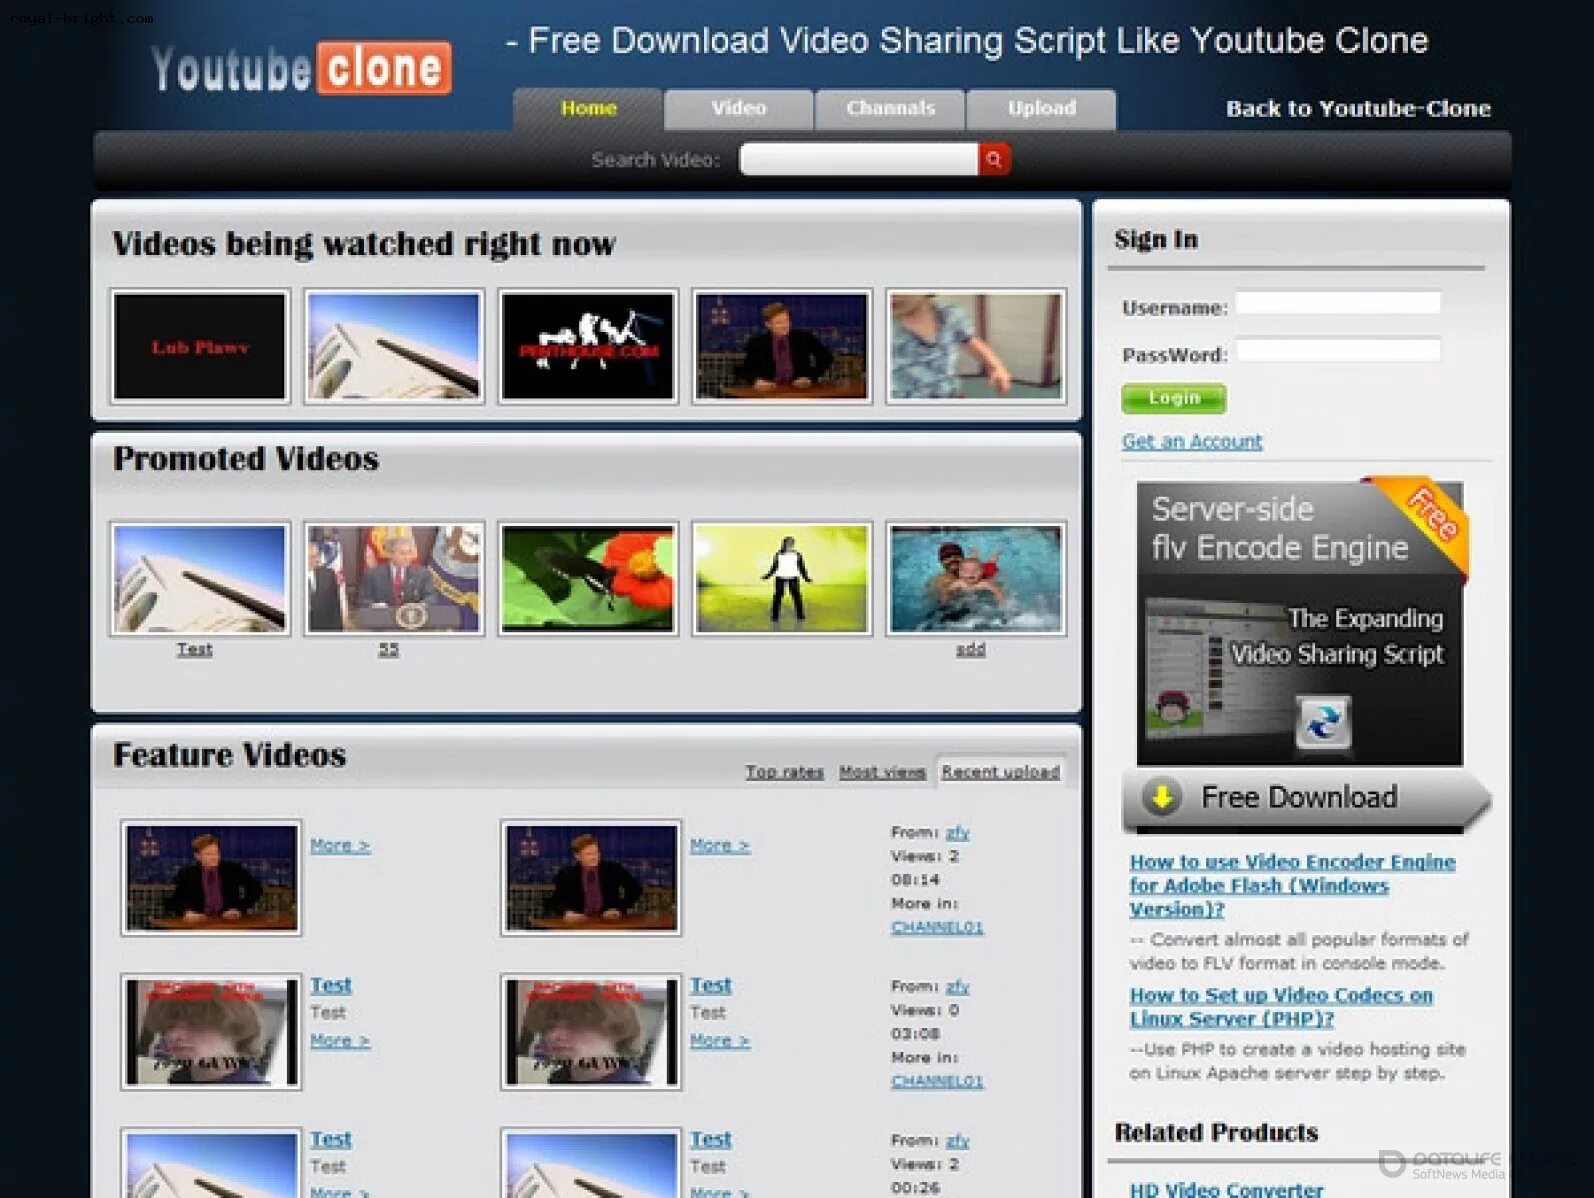Open the second-column boy face feature thumbnail
This screenshot has width=1594, height=1198.
coord(591,1032)
